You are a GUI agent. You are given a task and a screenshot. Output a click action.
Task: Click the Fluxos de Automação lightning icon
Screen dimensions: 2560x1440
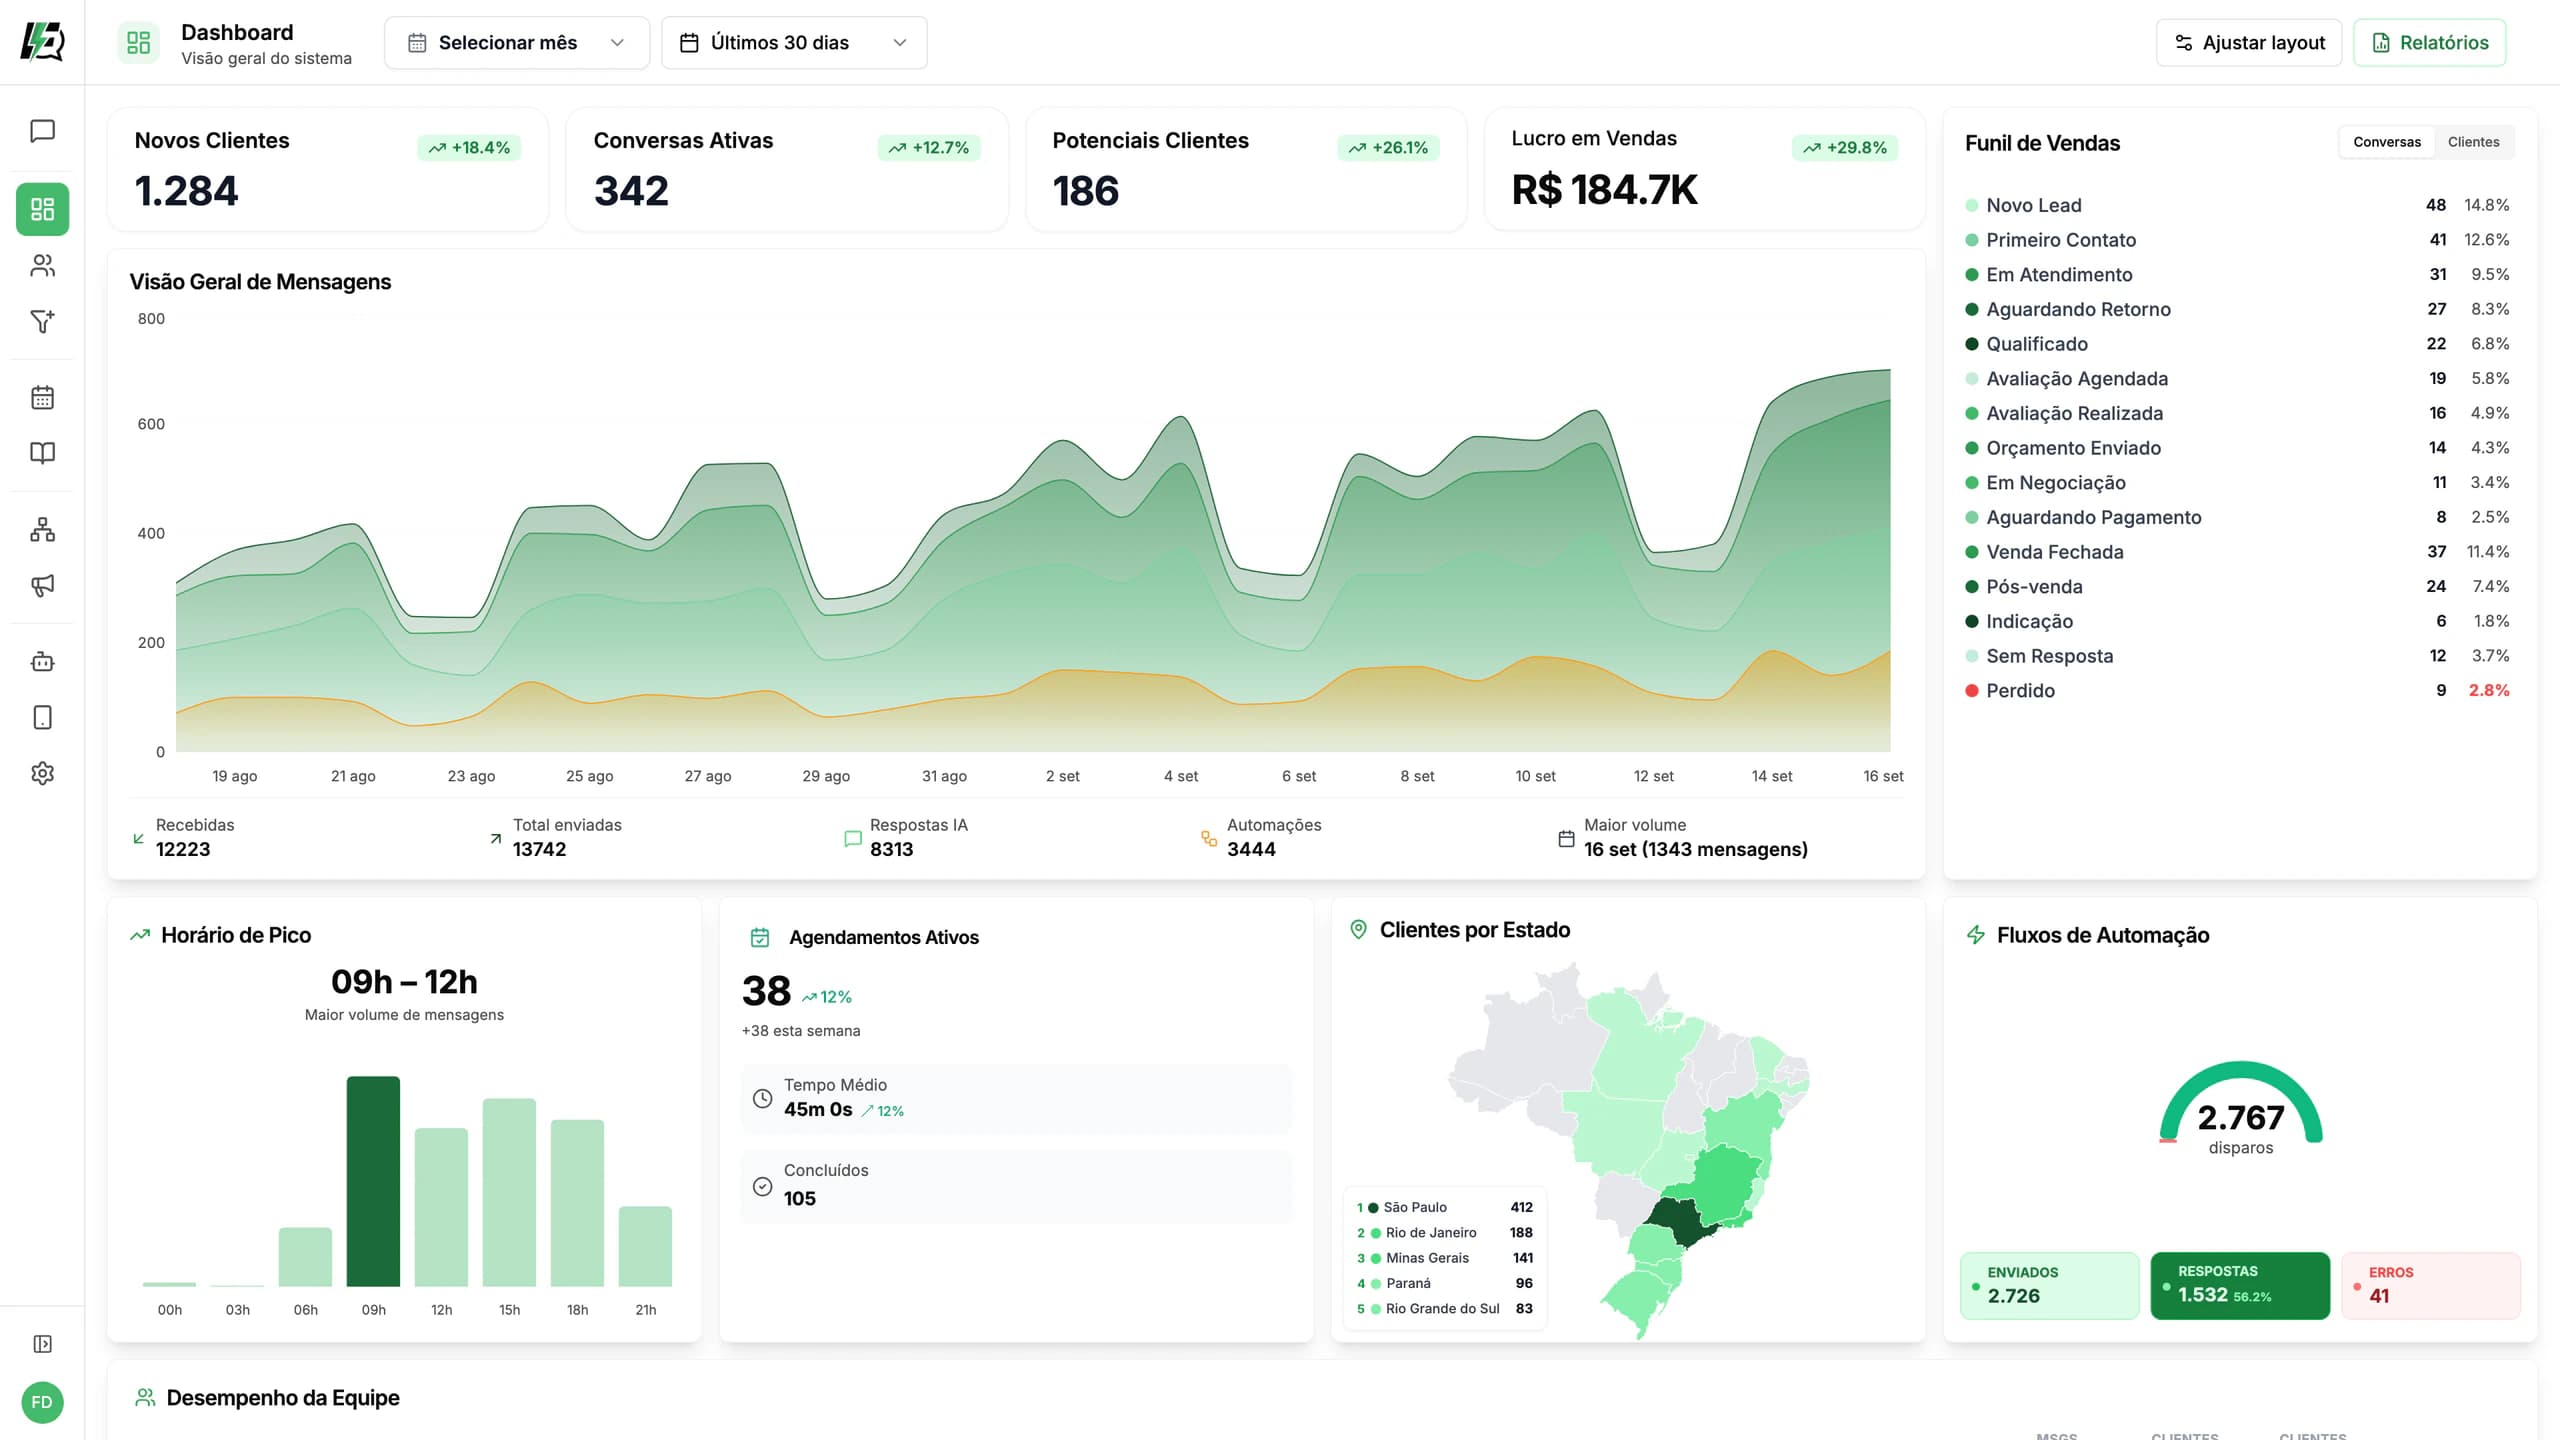(1976, 935)
